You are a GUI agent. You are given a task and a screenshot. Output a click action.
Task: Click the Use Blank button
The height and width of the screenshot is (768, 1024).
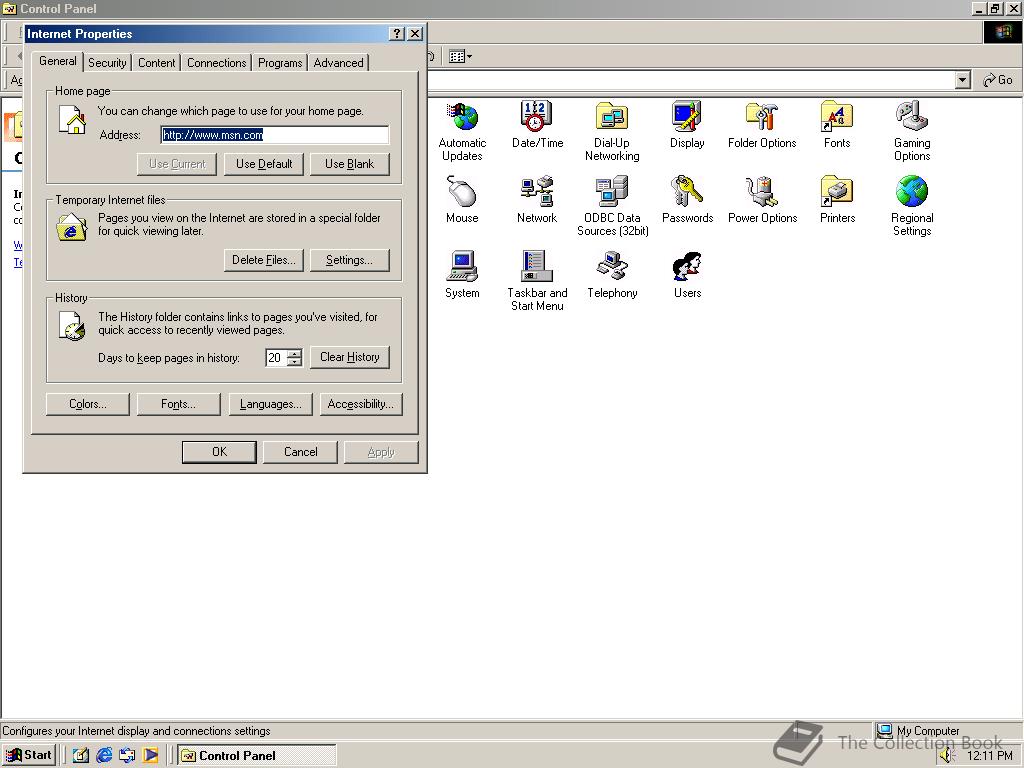pos(349,164)
